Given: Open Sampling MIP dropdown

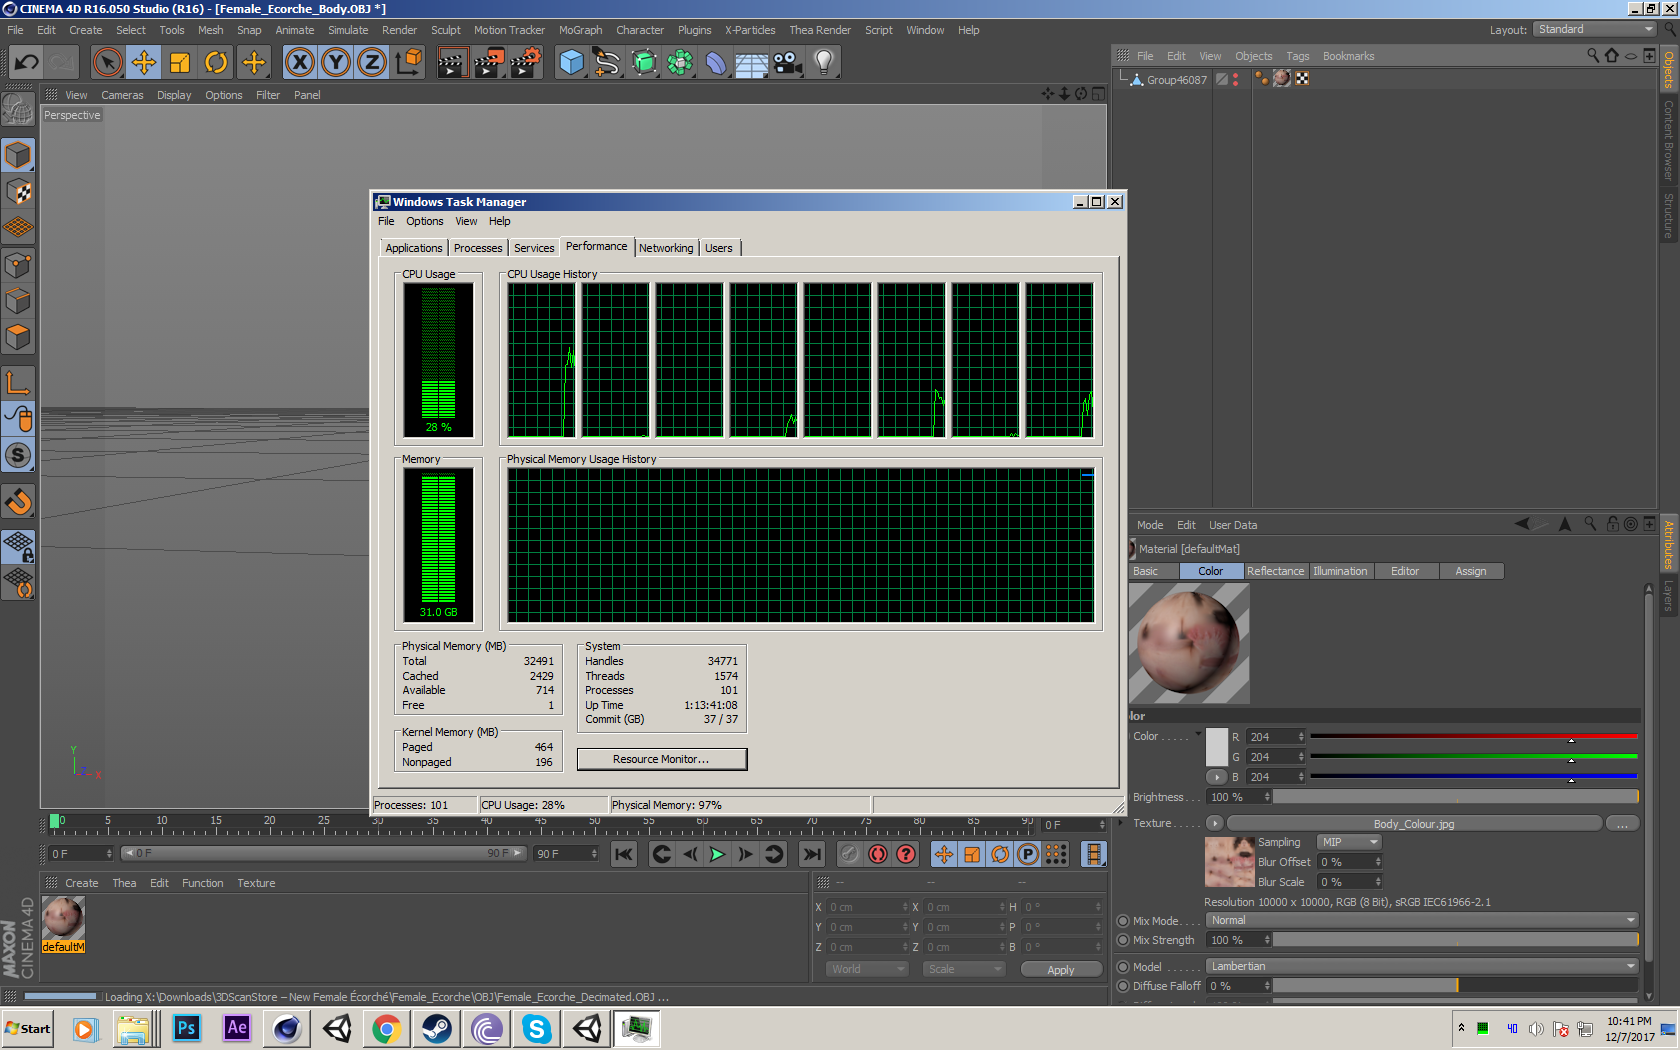Looking at the screenshot, I should [x=1348, y=842].
